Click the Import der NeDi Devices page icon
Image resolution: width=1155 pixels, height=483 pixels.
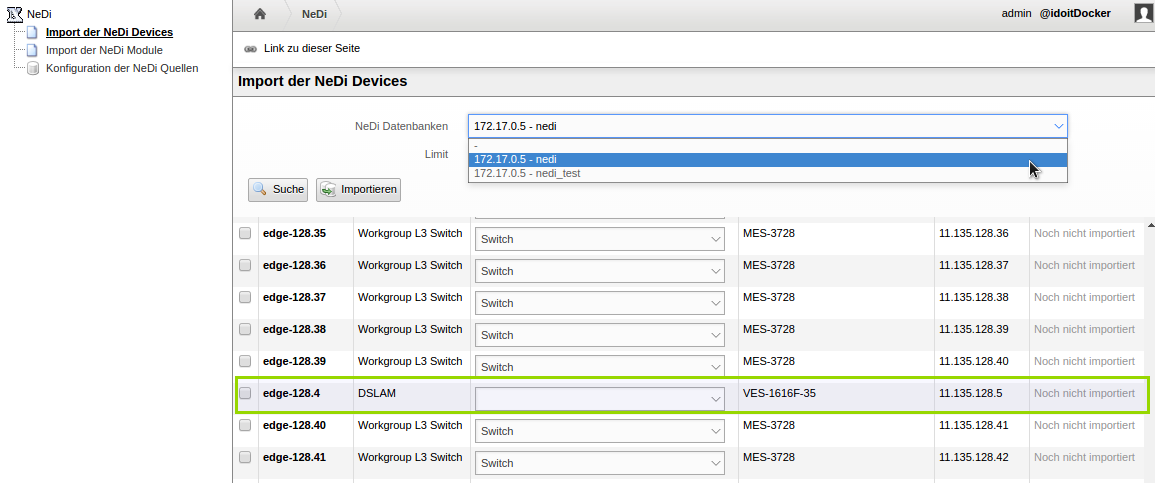point(33,32)
